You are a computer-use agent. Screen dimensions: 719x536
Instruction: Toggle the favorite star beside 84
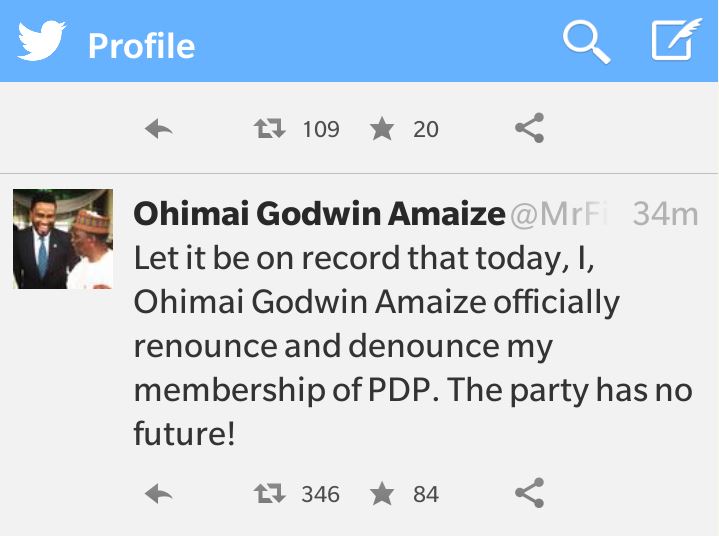pos(381,493)
